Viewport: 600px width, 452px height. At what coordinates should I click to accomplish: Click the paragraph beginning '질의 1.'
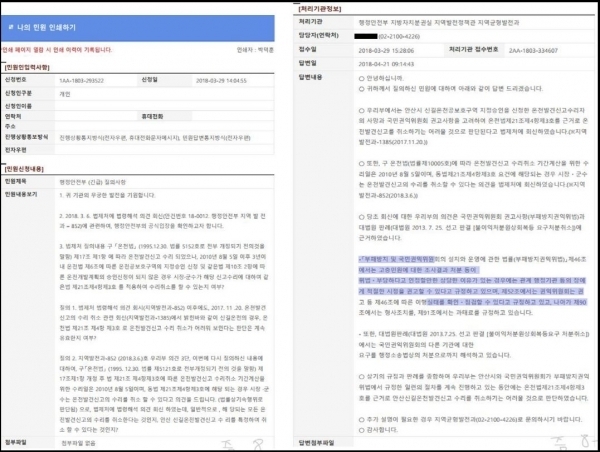(164, 323)
